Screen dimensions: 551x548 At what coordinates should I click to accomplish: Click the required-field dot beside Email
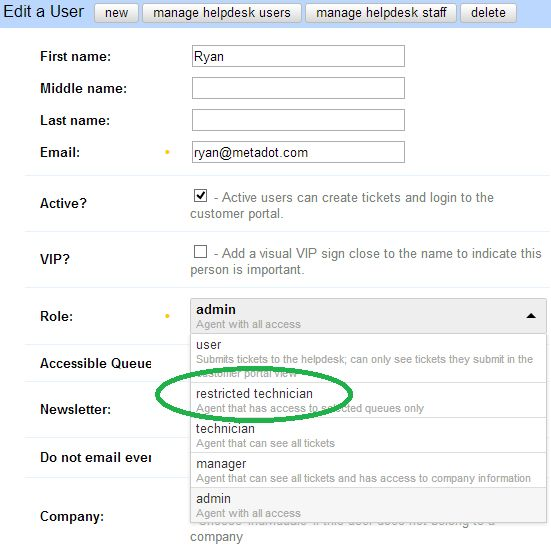tap(167, 152)
